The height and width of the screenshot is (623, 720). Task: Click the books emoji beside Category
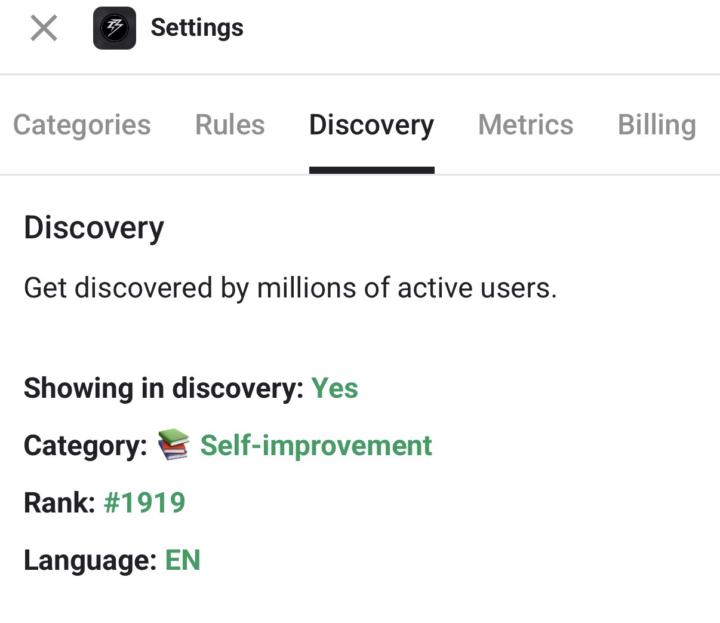point(174,445)
